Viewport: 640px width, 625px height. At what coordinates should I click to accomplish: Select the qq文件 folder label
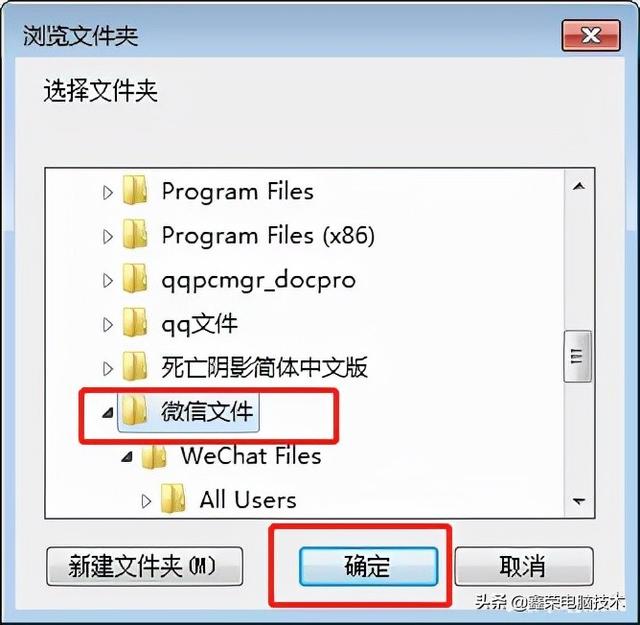pos(200,325)
